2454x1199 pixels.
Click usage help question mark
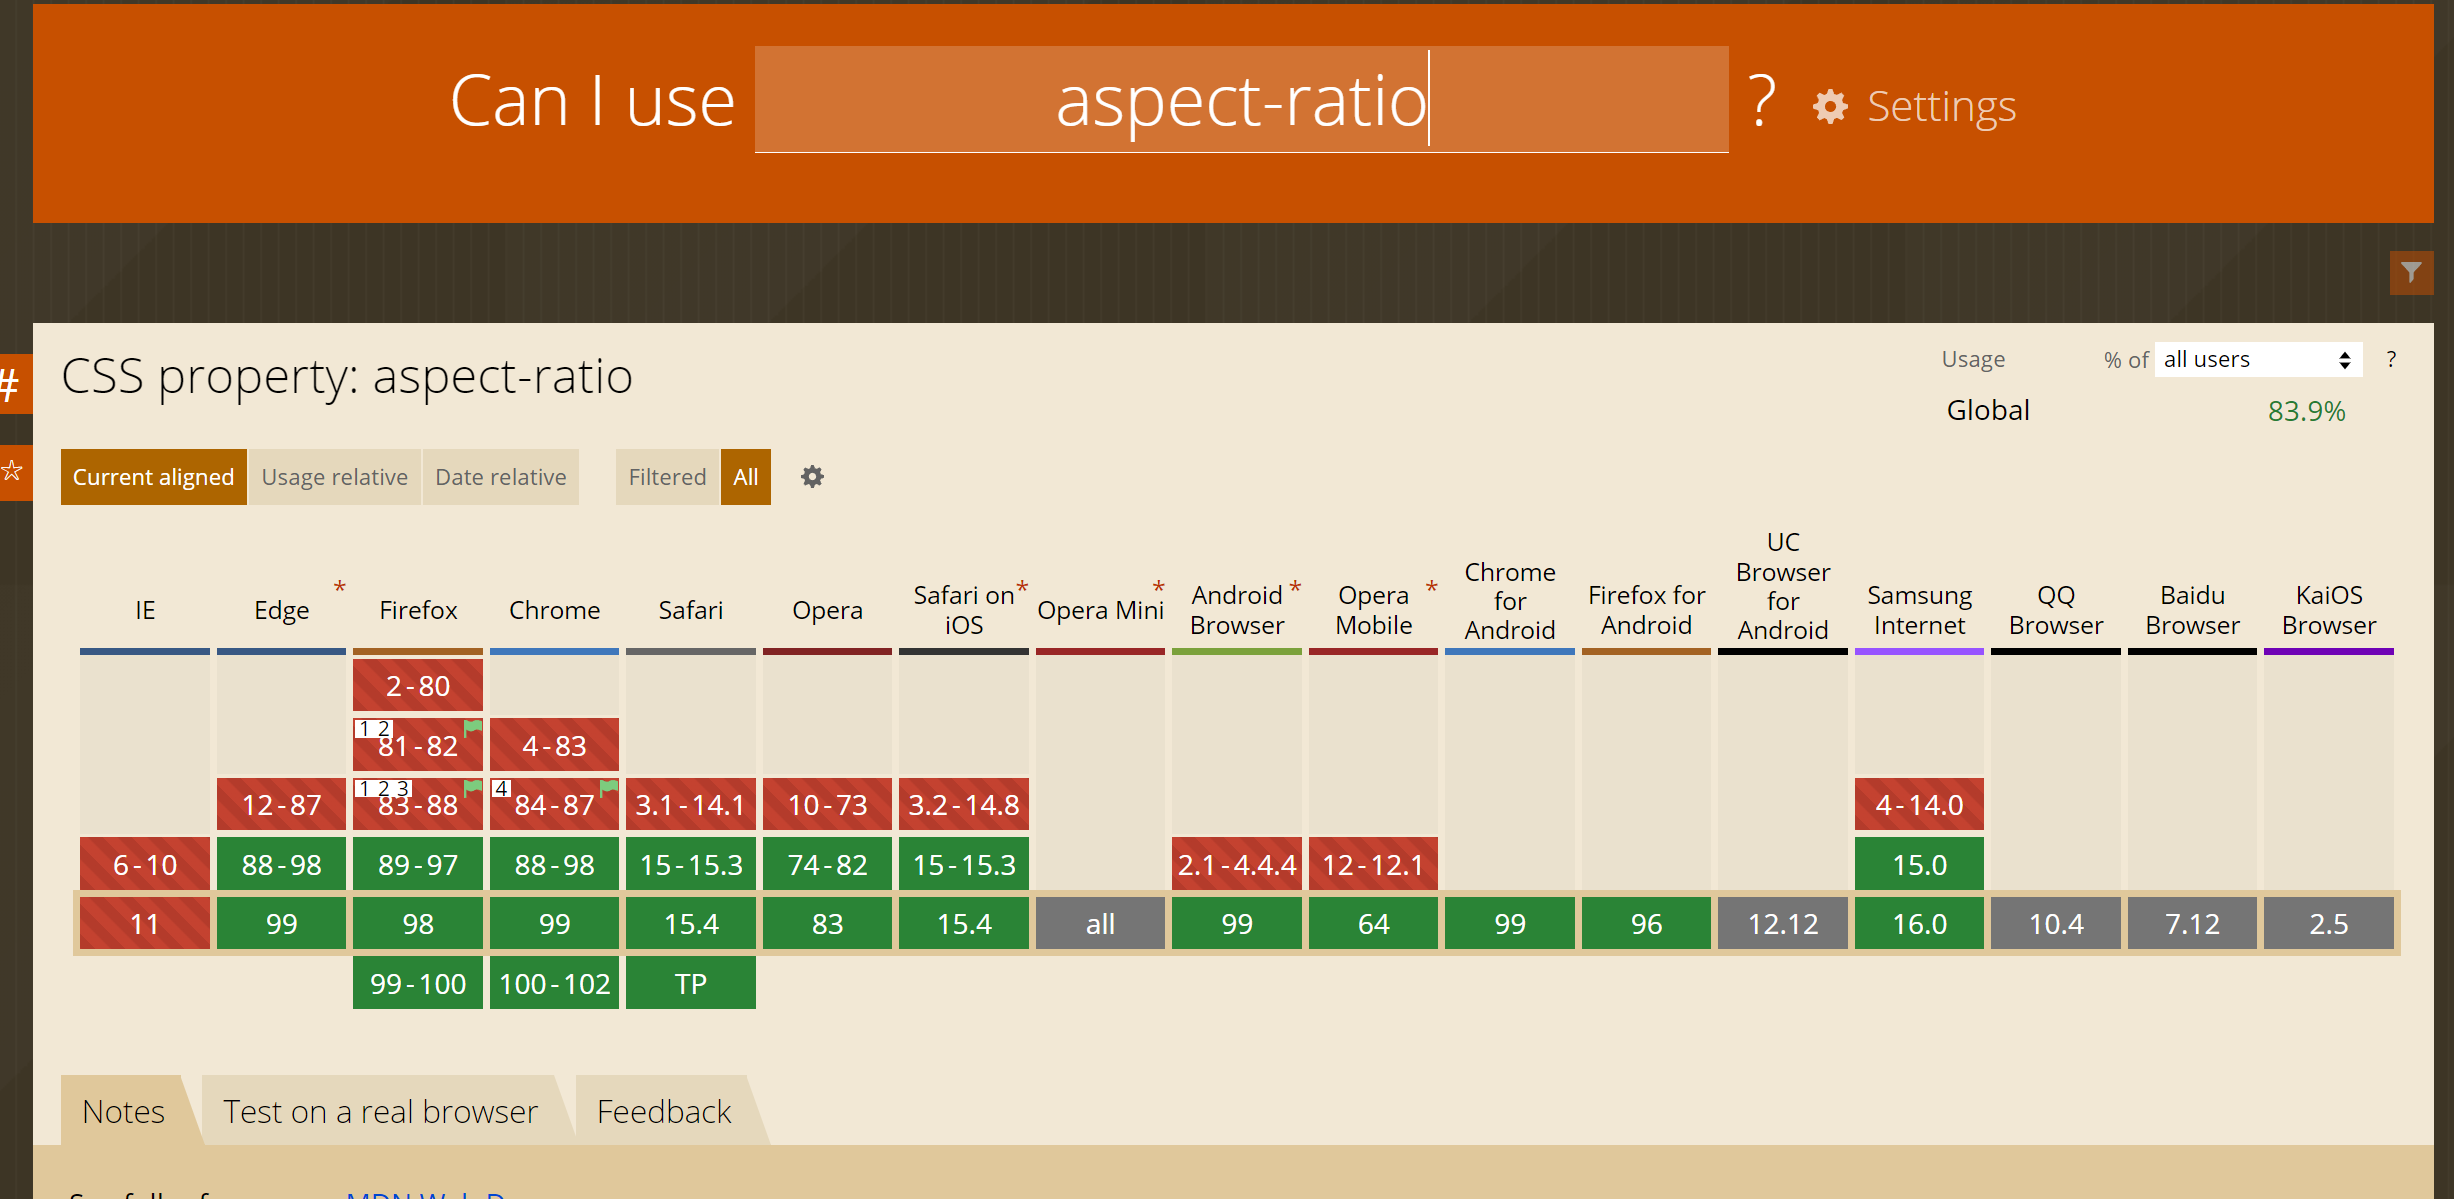(2391, 359)
